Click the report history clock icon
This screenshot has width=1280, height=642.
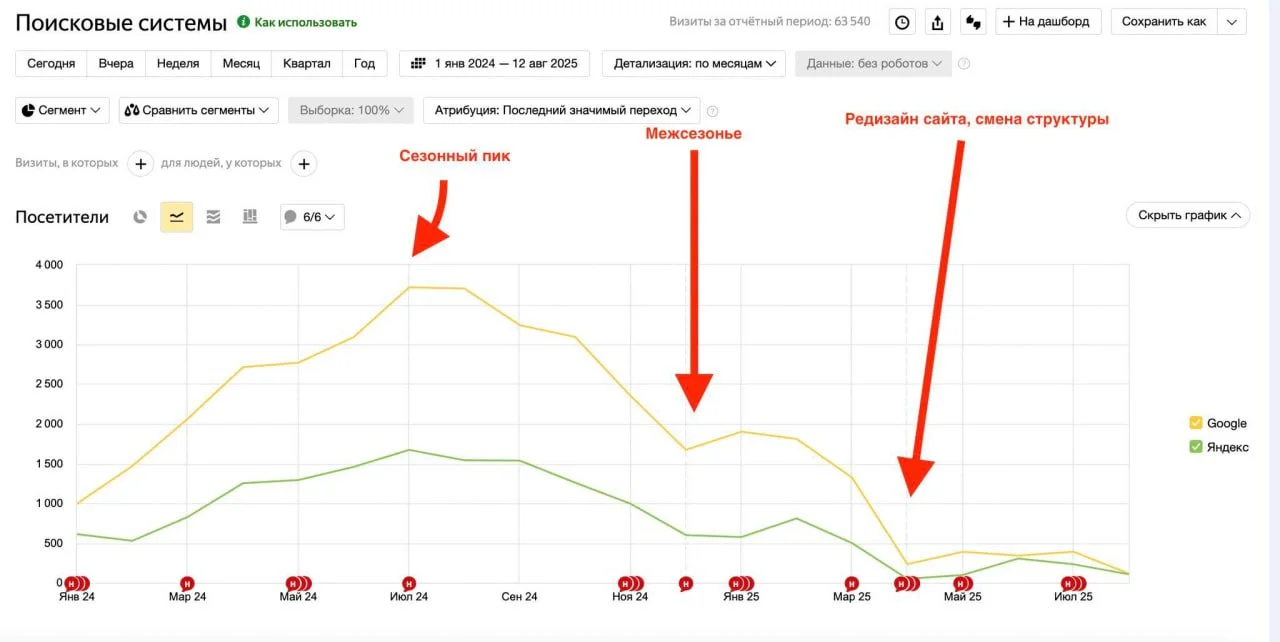coord(902,22)
